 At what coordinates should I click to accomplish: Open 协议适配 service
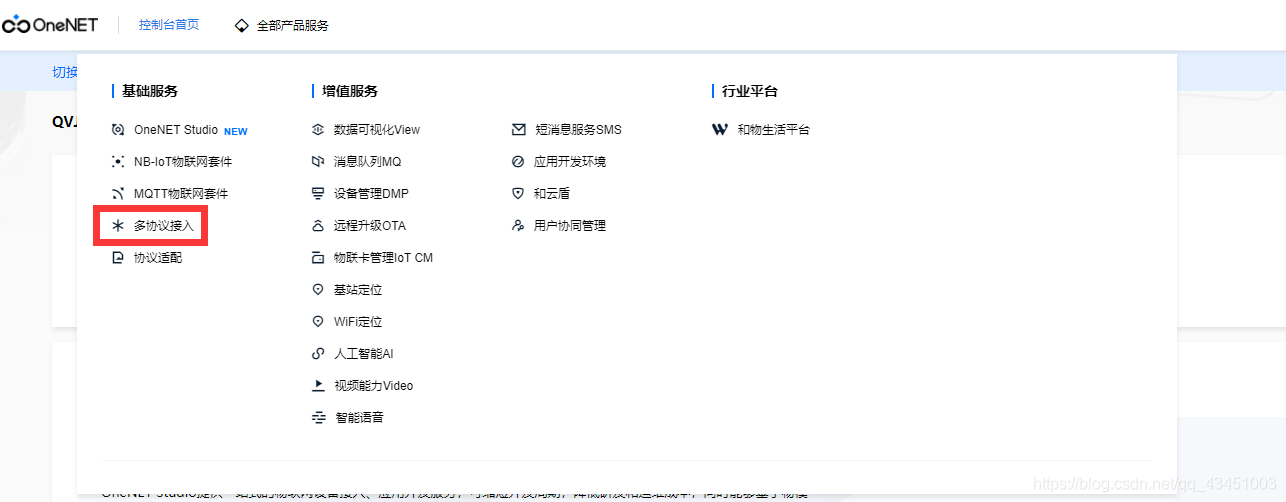[x=158, y=258]
